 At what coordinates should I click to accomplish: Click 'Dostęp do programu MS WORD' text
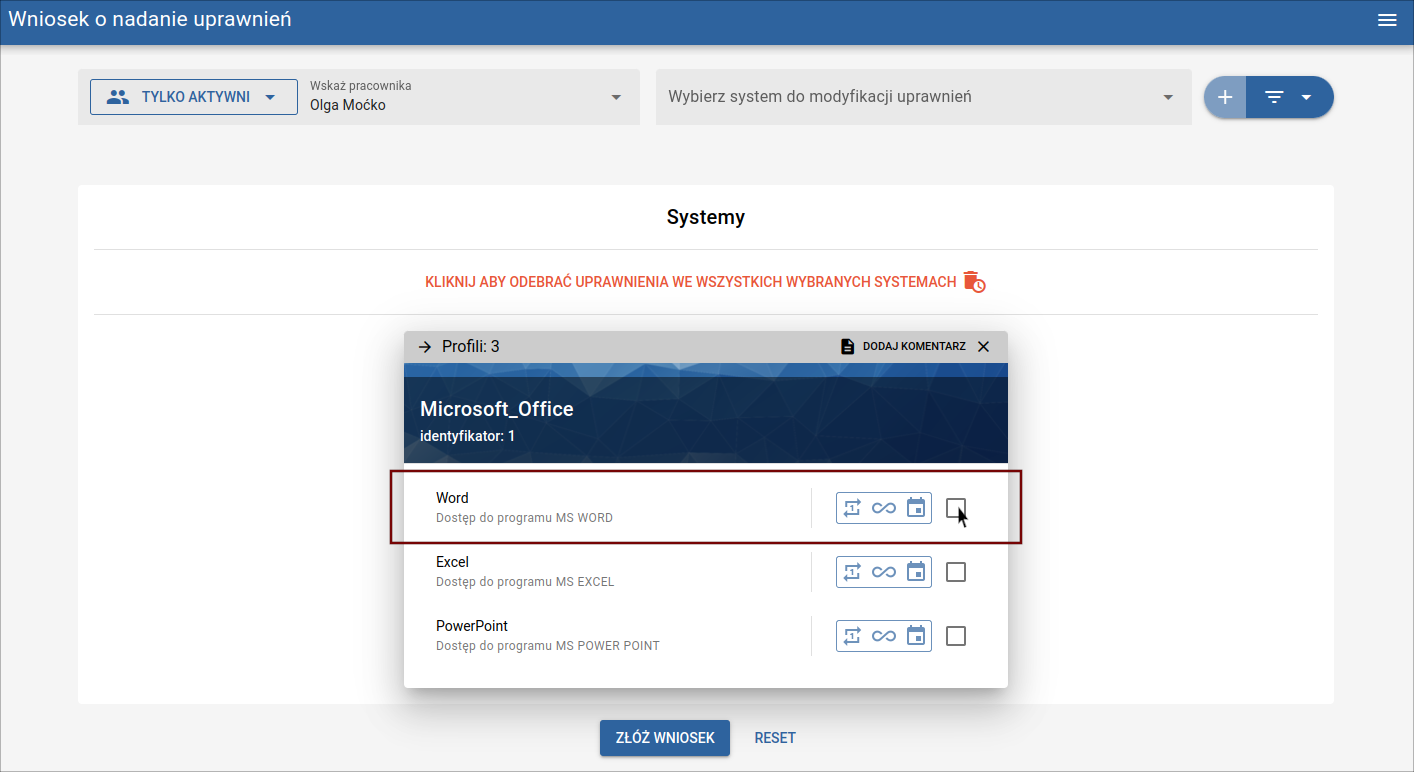(x=524, y=518)
